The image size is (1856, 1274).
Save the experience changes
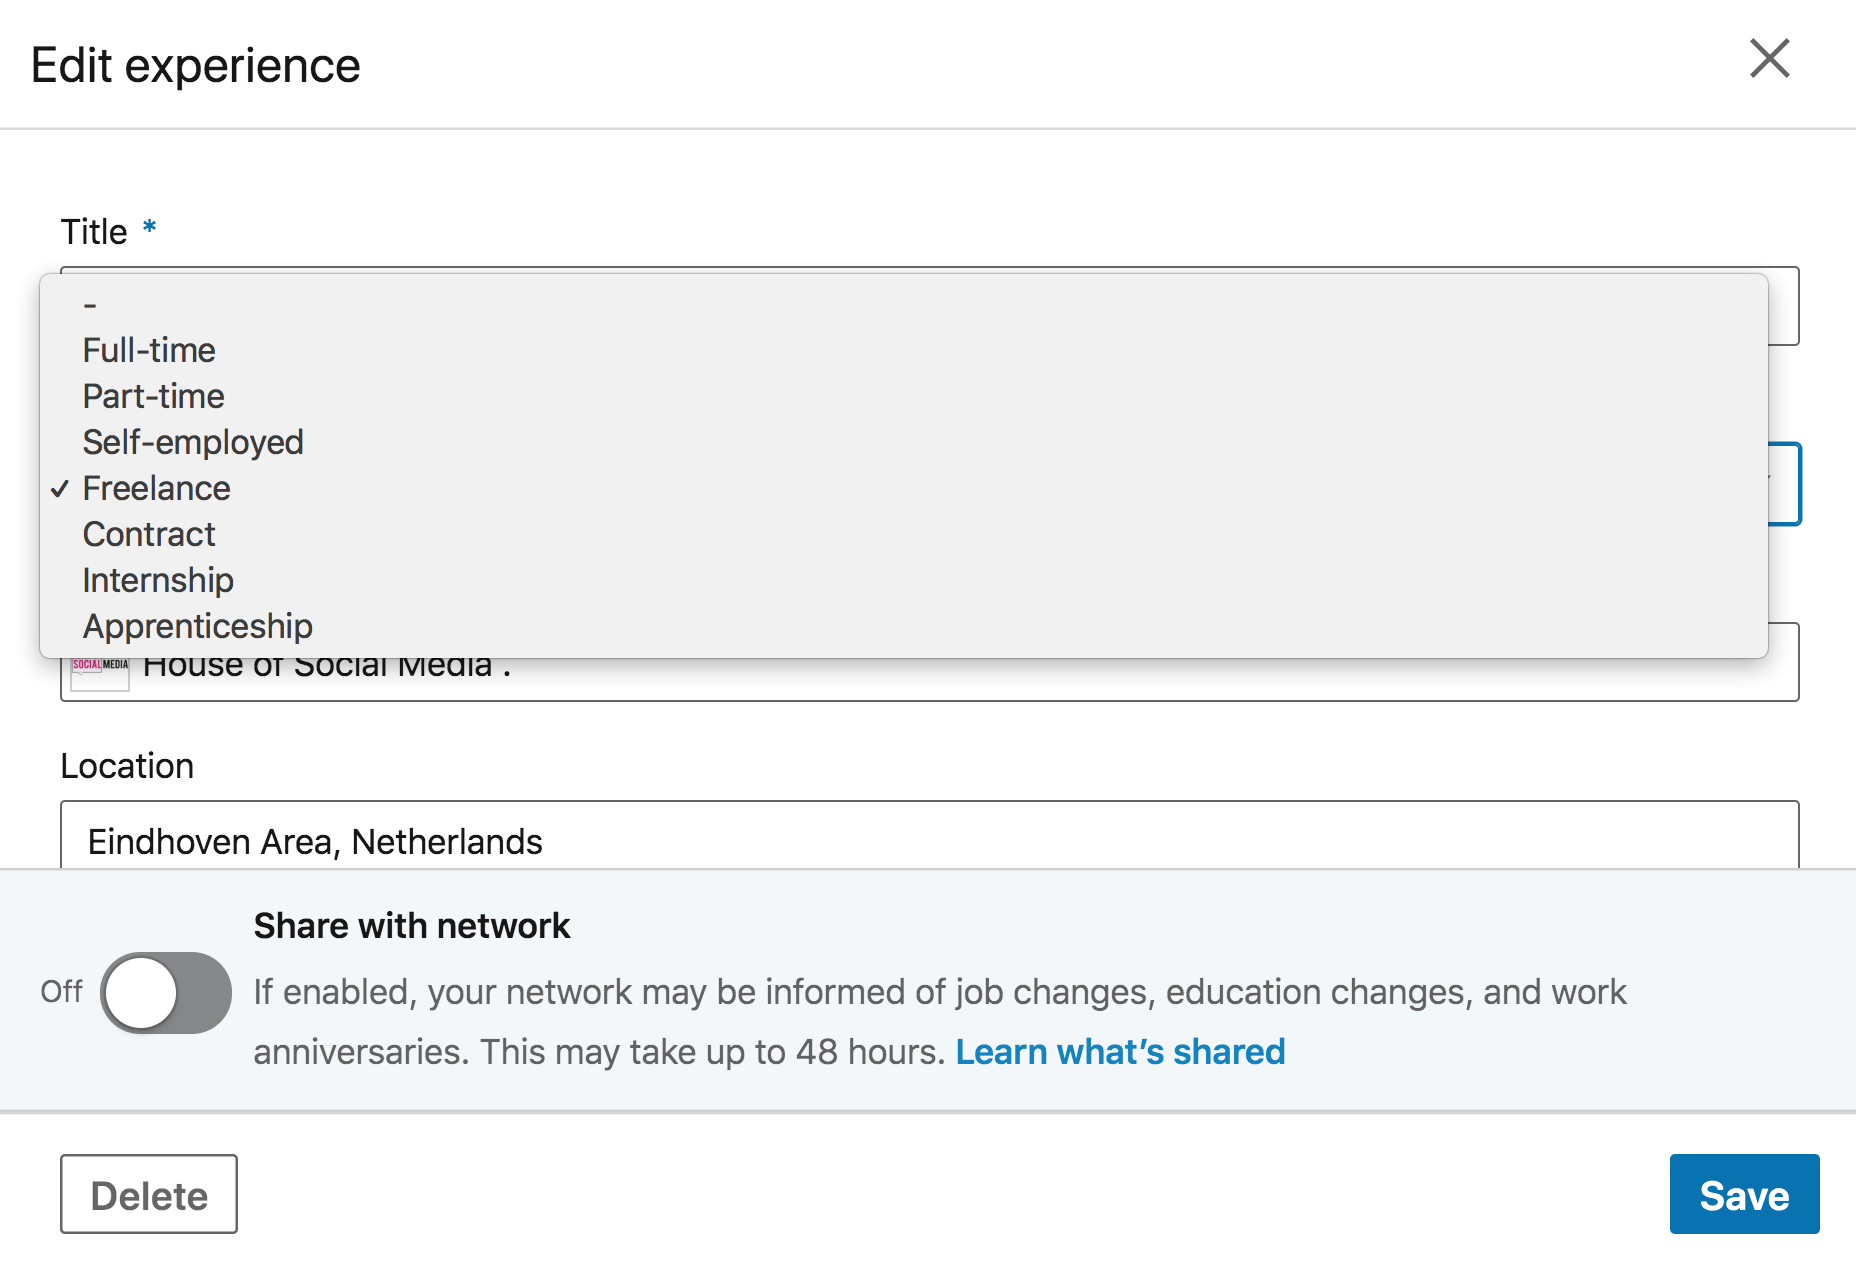click(x=1744, y=1195)
